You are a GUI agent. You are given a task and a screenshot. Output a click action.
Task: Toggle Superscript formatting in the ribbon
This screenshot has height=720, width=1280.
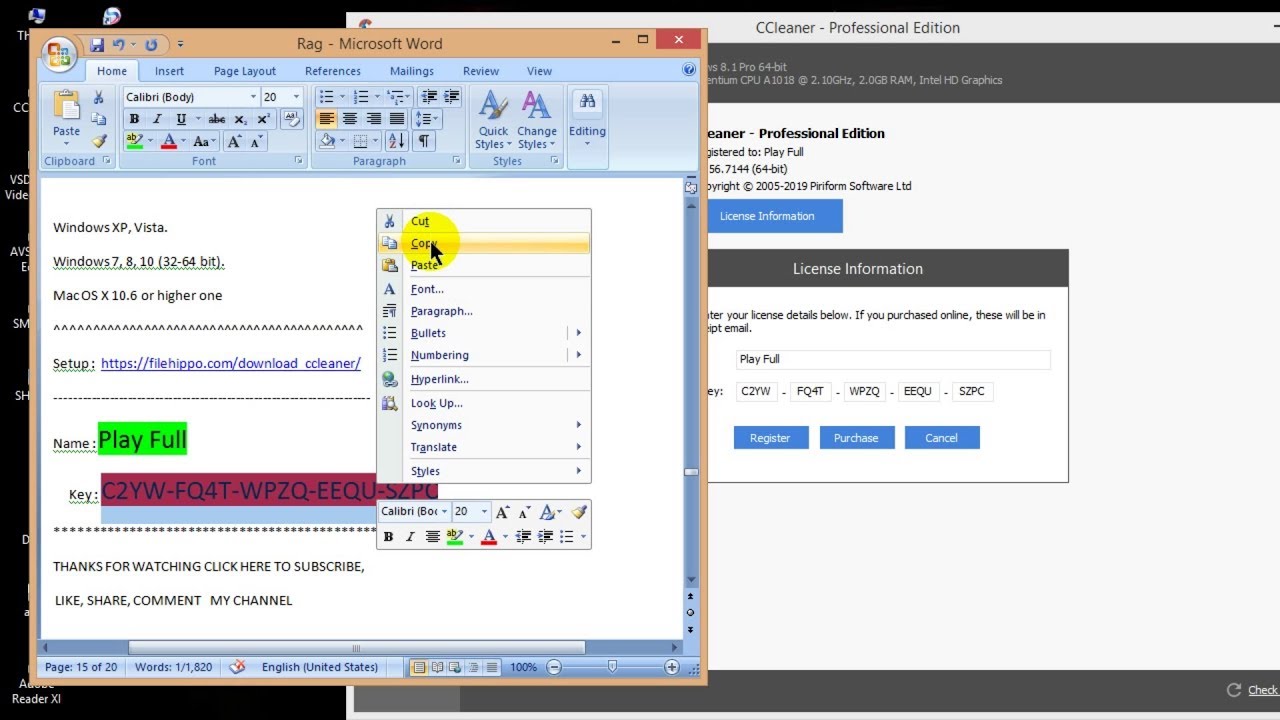pyautogui.click(x=263, y=119)
